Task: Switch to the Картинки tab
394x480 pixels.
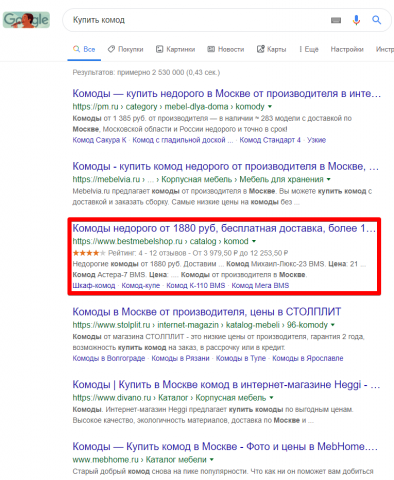Action: coord(176,49)
